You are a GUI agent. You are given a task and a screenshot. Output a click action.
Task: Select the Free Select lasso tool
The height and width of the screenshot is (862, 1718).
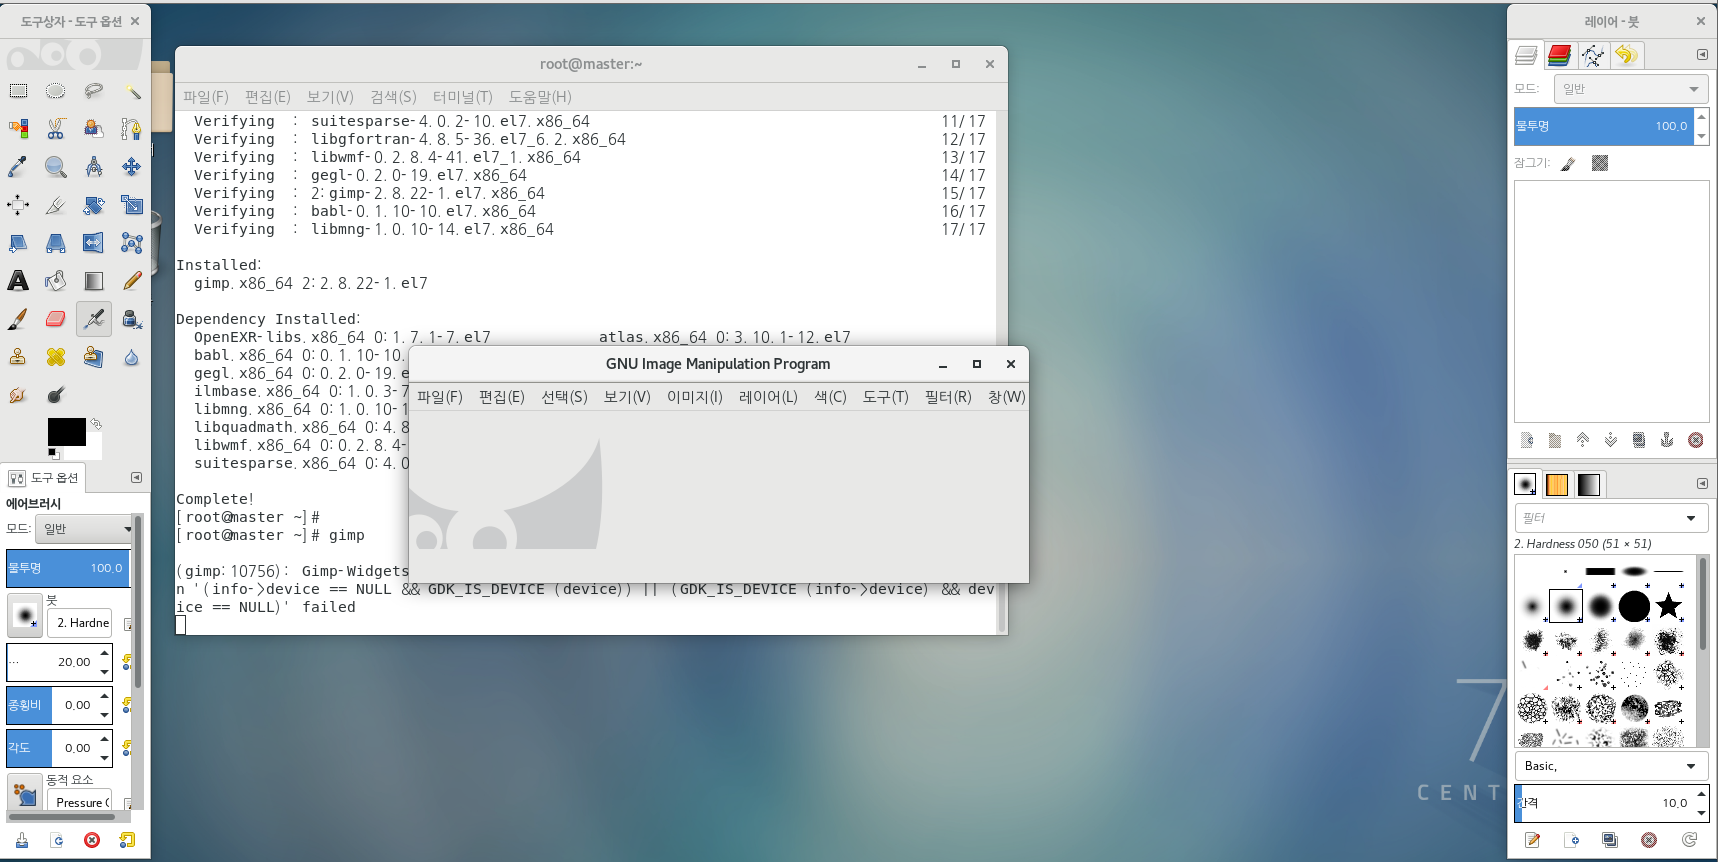(94, 91)
